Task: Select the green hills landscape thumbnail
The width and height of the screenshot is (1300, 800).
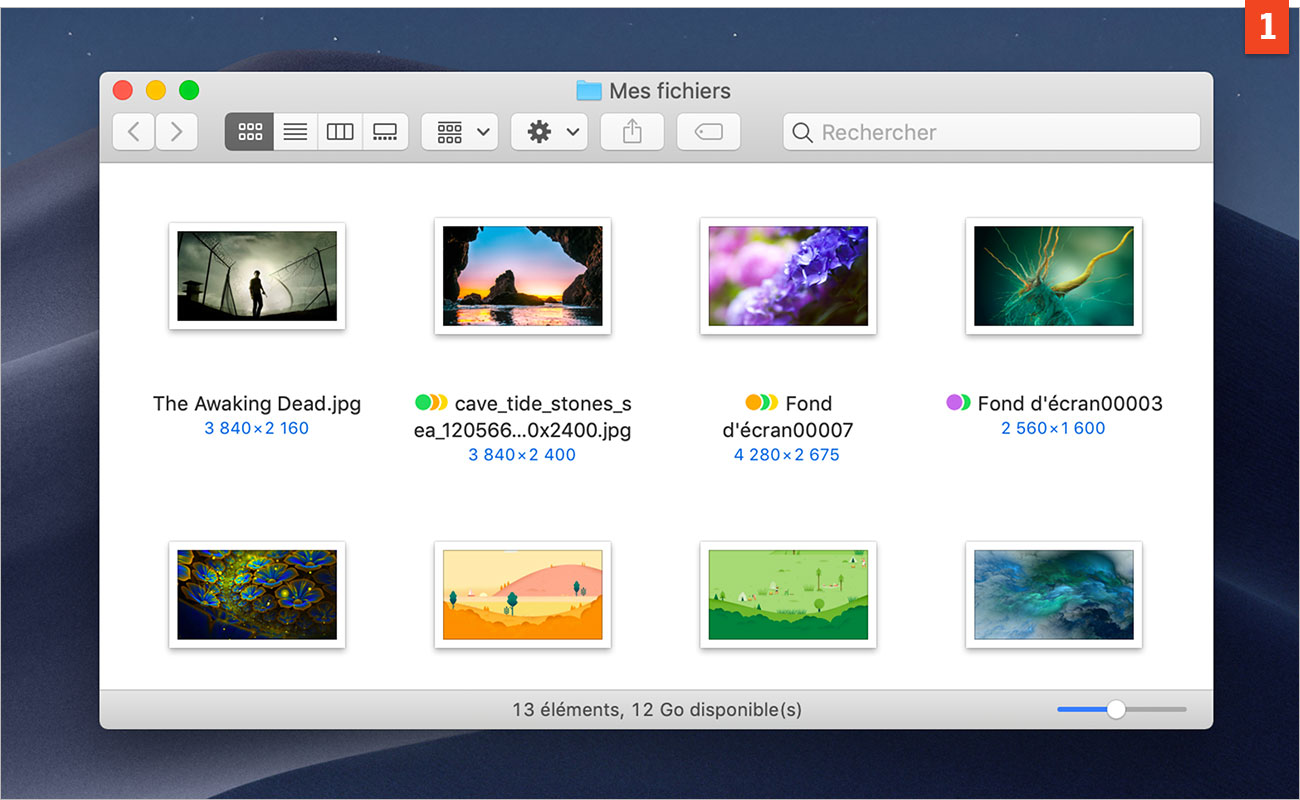Action: pos(788,594)
